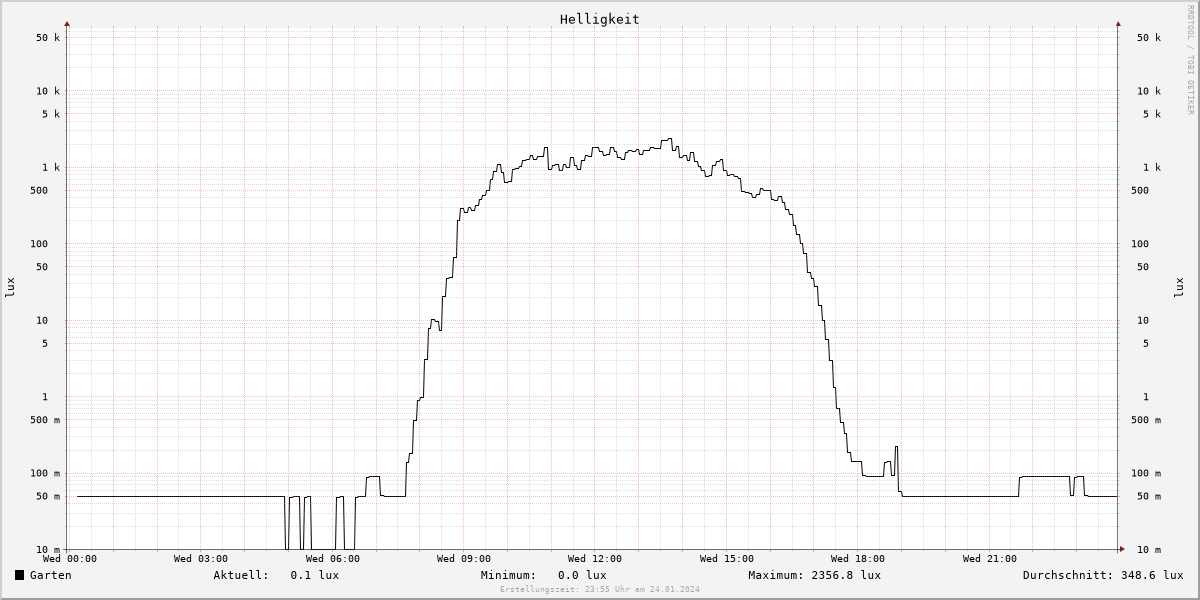Click the 'Aktuell:' label in the legend
This screenshot has height=600, width=1200.
click(x=241, y=575)
